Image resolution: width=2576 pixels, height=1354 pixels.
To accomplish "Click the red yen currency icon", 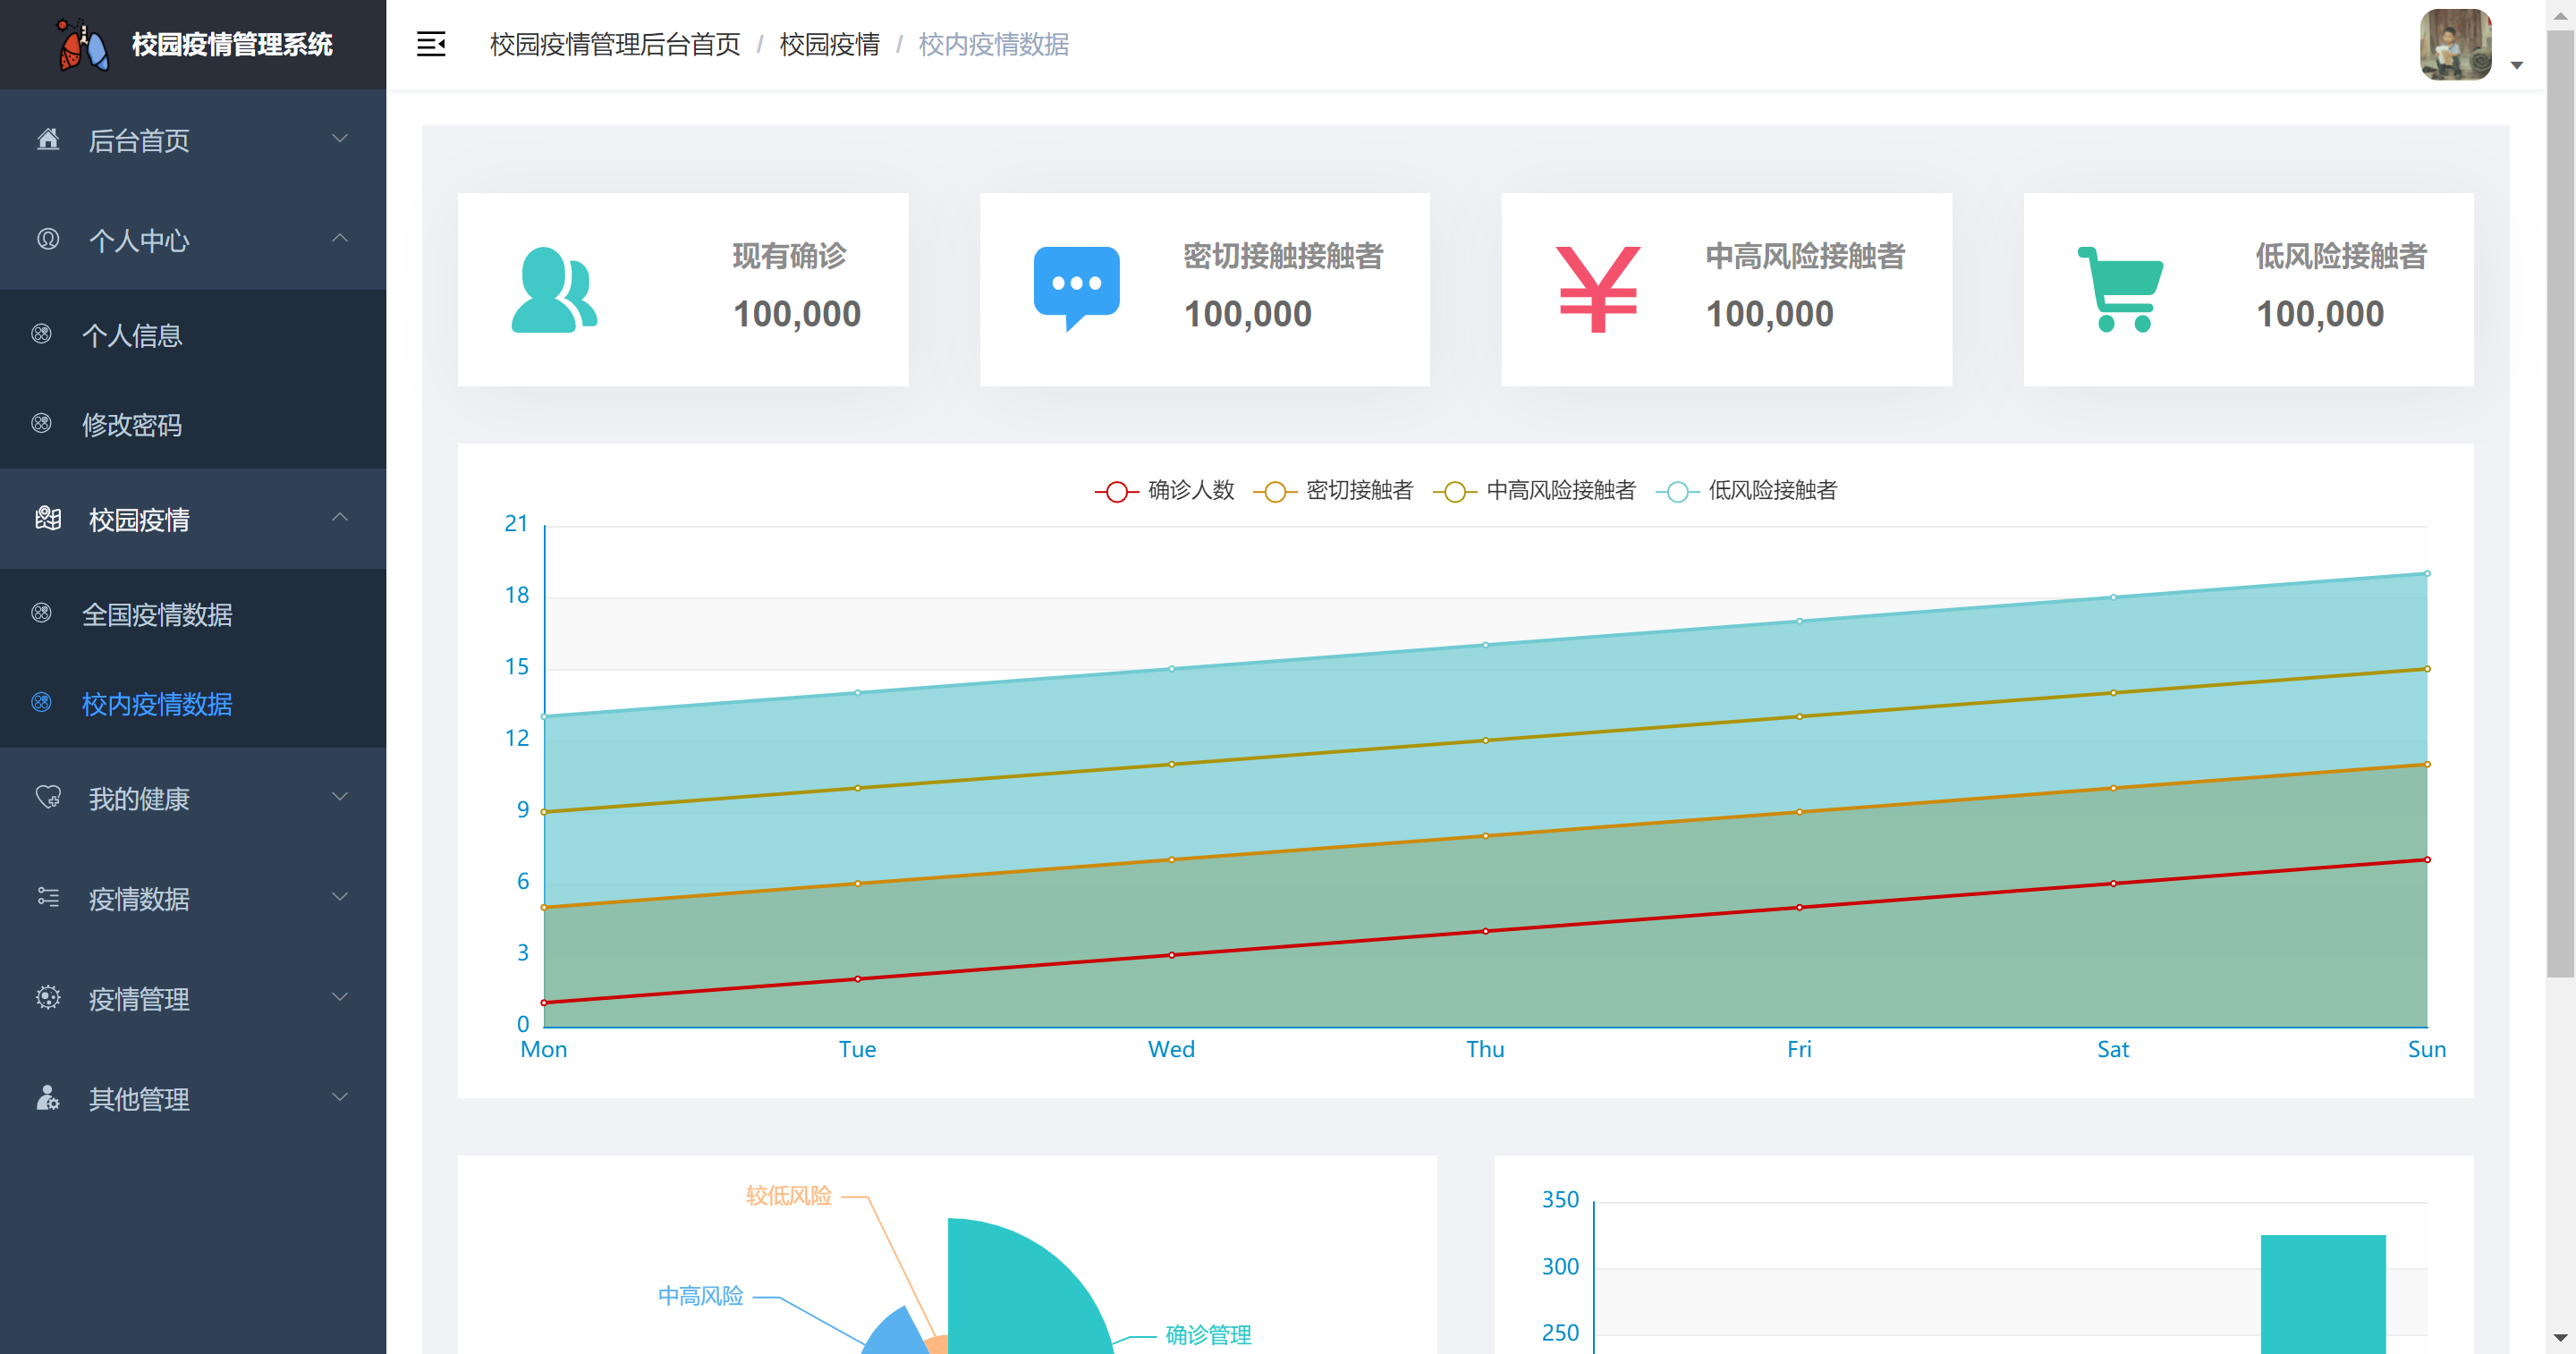I will pos(1597,289).
